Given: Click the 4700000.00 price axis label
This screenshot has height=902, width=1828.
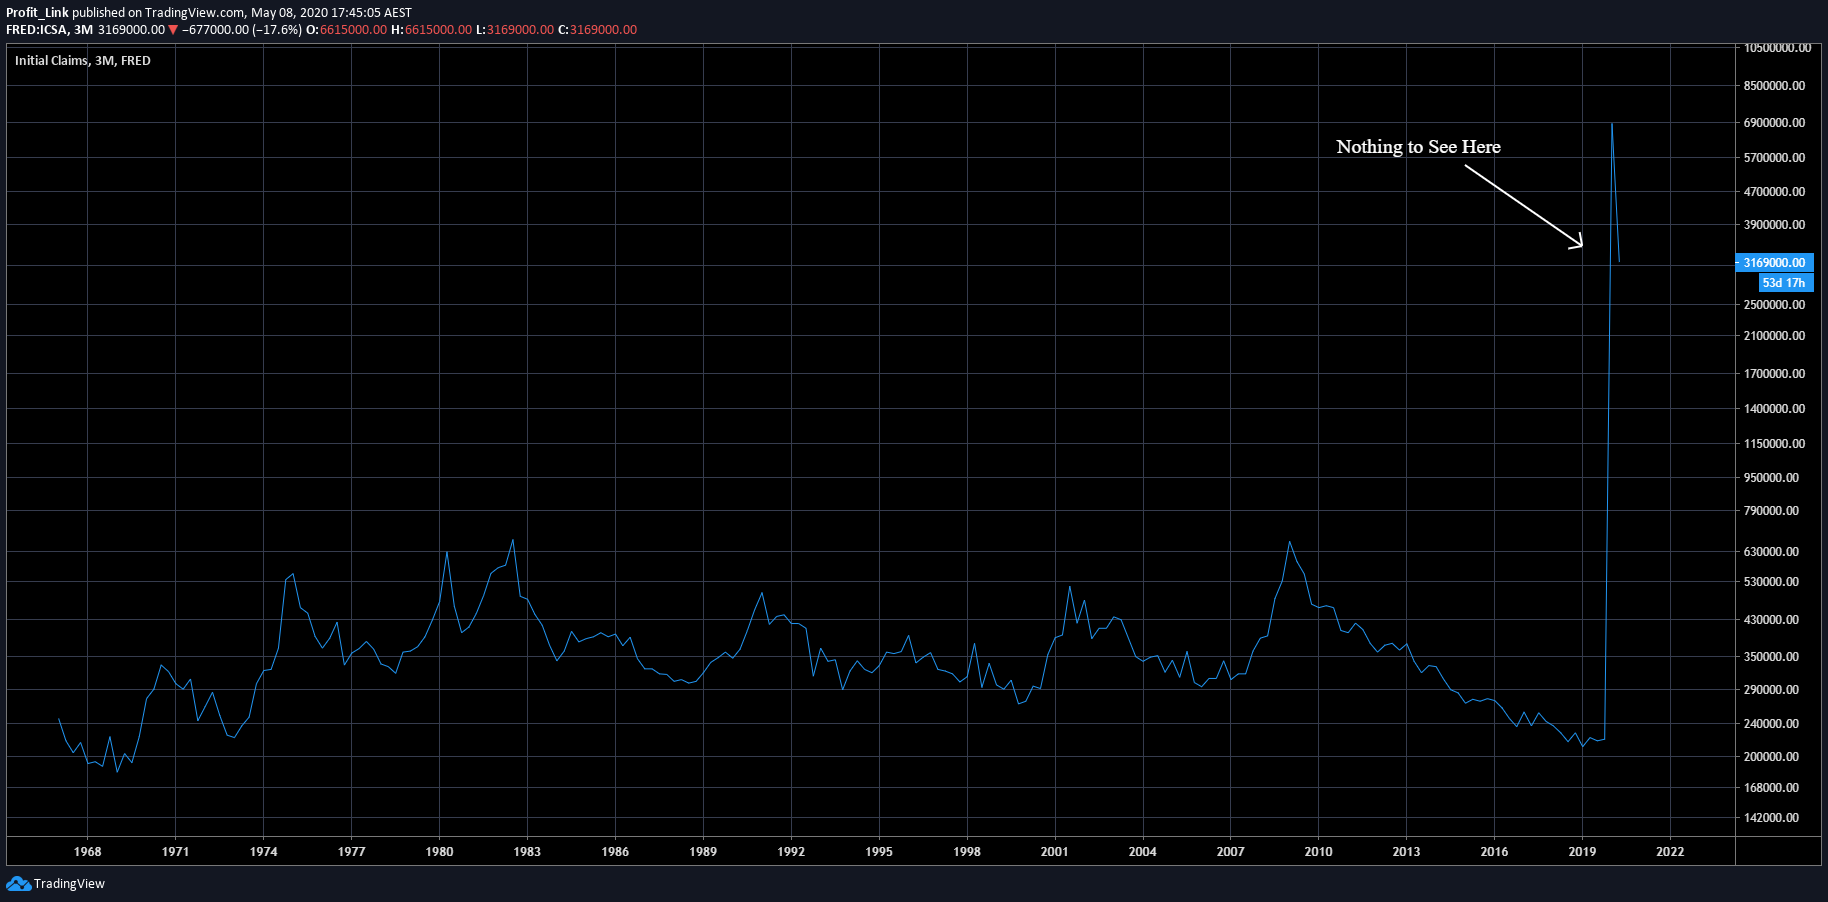Looking at the screenshot, I should [1774, 191].
